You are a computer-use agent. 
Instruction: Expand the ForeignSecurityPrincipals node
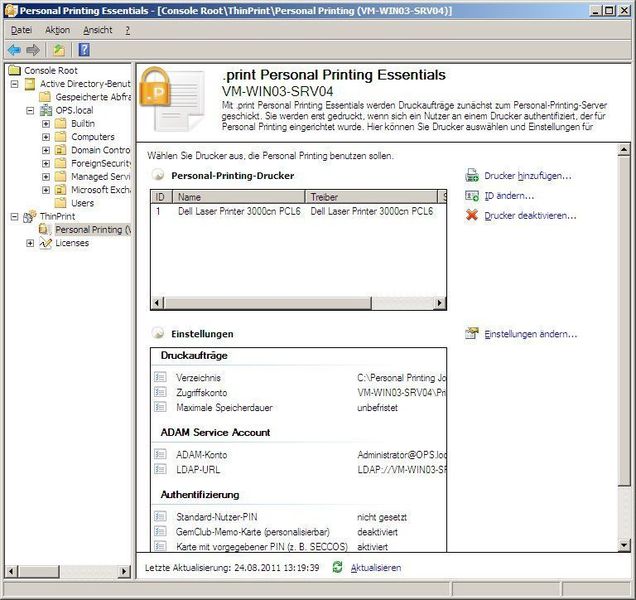(46, 163)
